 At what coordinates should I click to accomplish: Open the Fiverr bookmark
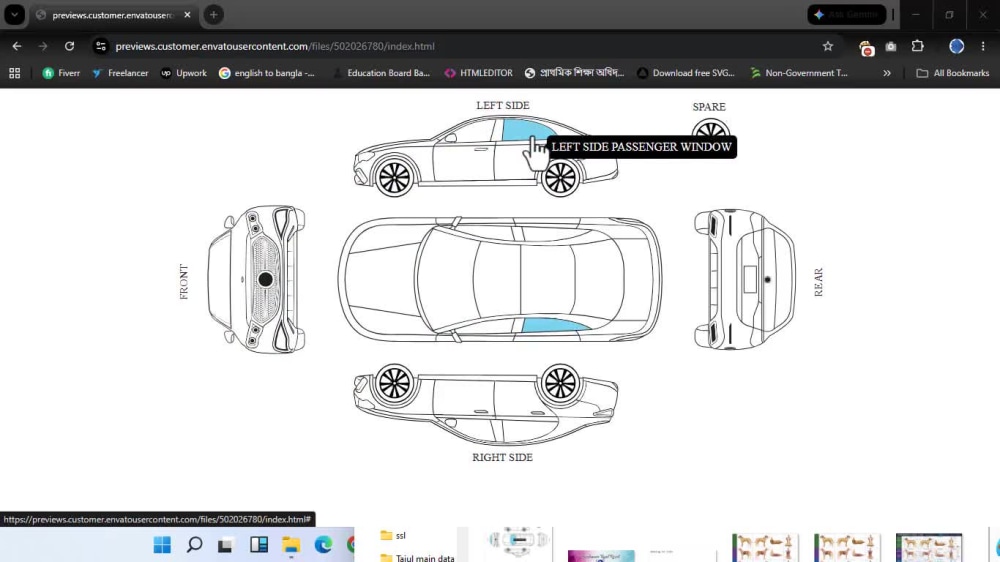click(61, 73)
